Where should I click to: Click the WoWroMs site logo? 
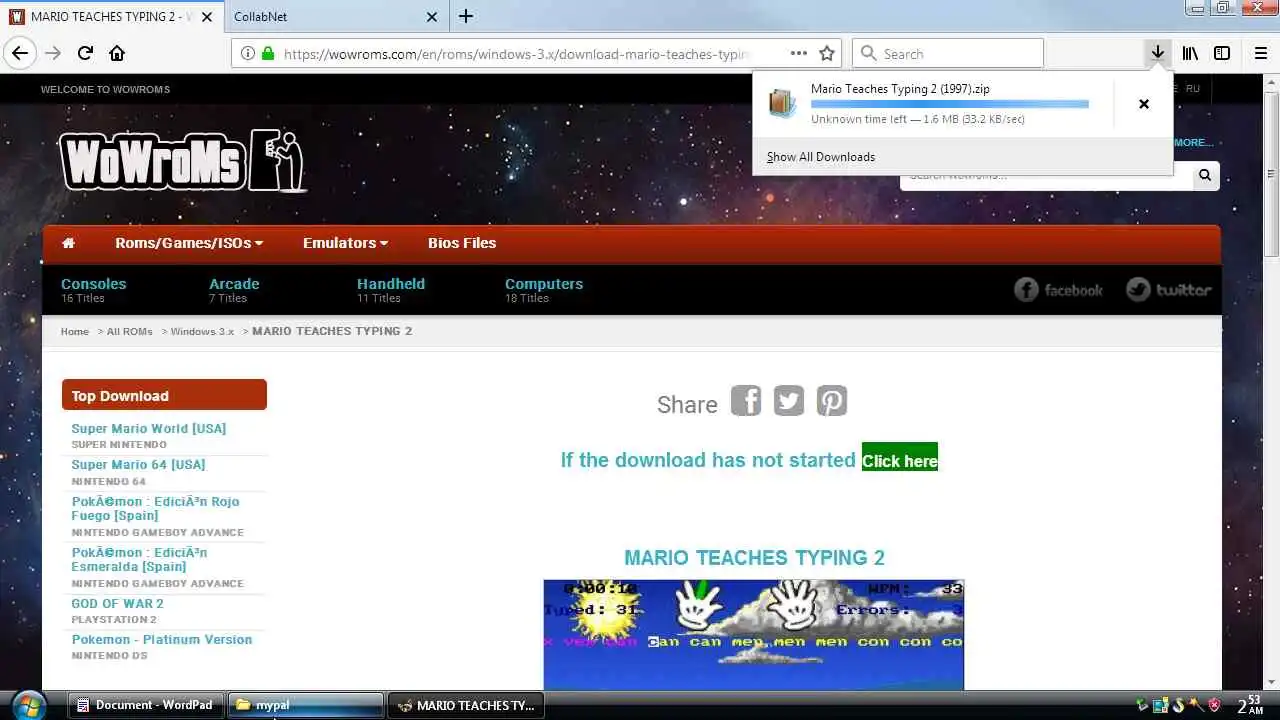point(182,161)
